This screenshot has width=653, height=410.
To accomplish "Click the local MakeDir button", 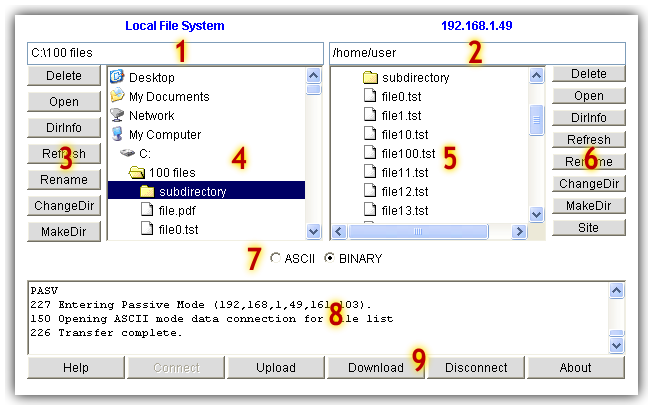I will coord(64,231).
